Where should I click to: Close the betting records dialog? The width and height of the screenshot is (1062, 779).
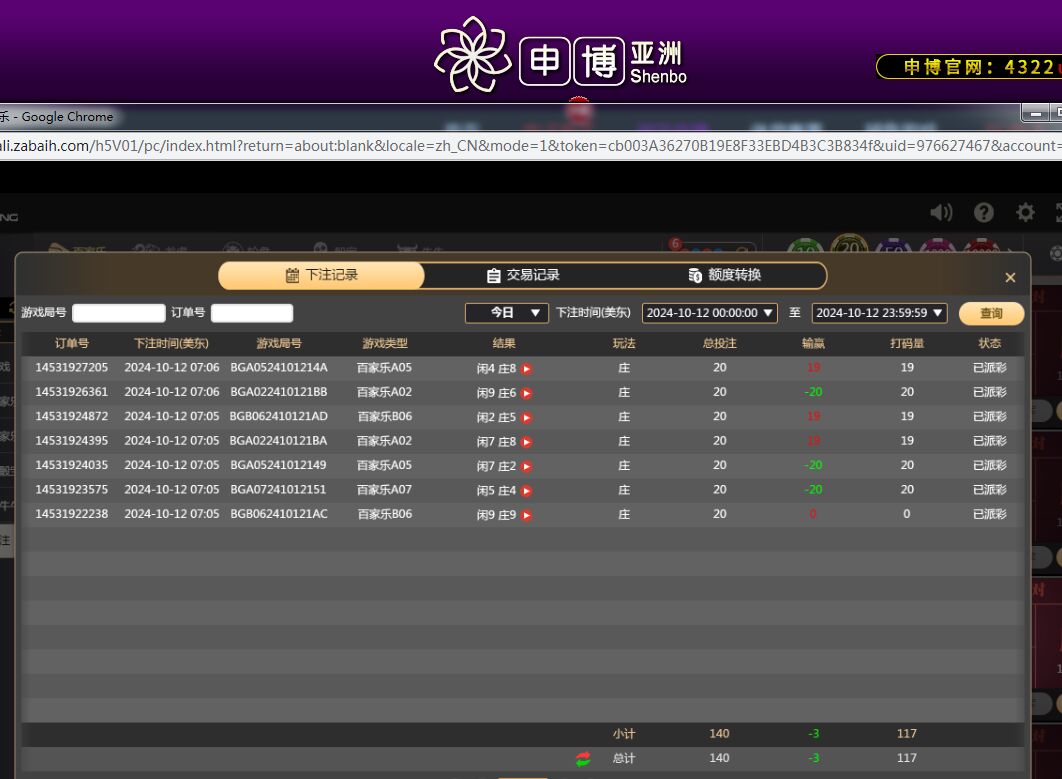(x=1010, y=277)
